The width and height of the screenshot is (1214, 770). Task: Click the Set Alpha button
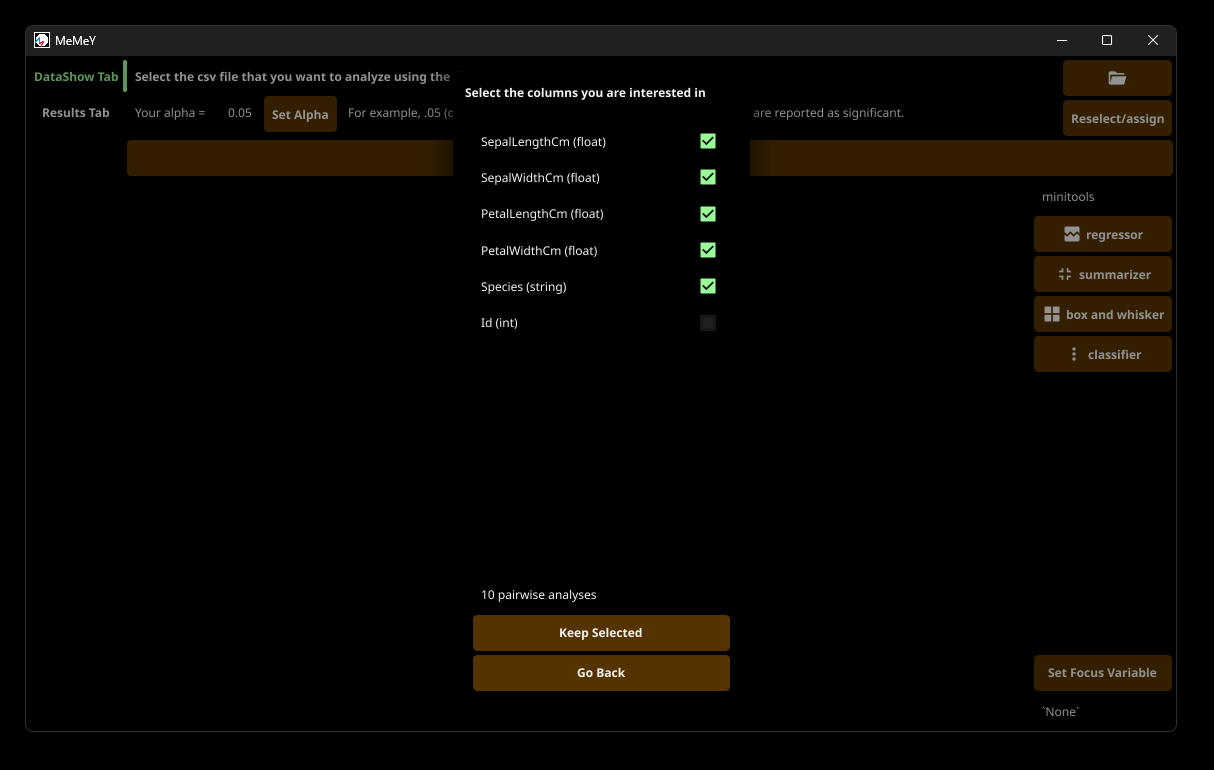click(300, 114)
